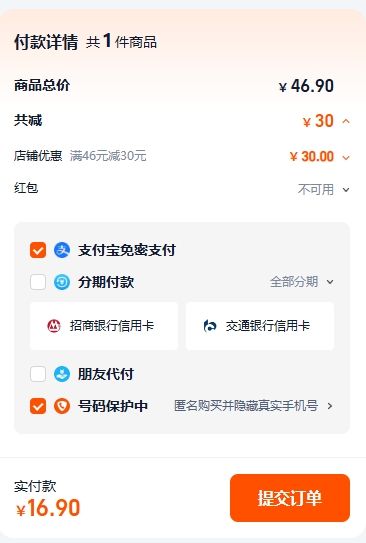Click the 满46元减30元 discount text
This screenshot has height=543, width=366.
(x=108, y=156)
